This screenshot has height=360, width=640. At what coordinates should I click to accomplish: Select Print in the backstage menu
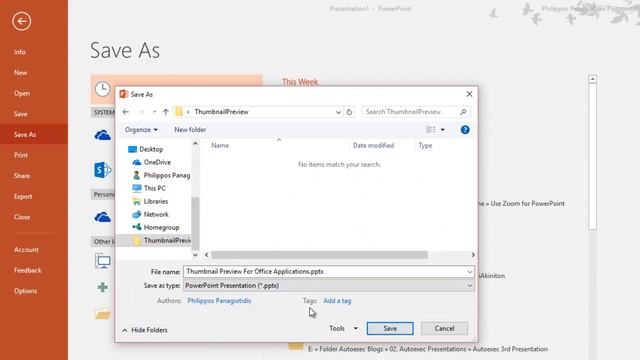click(21, 155)
